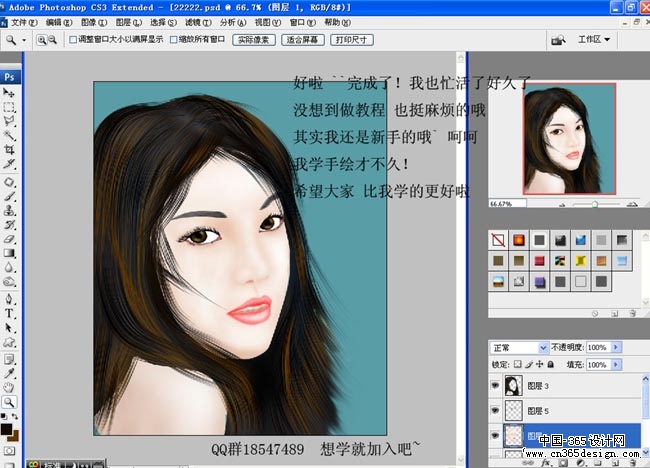650x468 pixels.
Task: Open the 正常 blend mode dropdown
Action: point(519,347)
